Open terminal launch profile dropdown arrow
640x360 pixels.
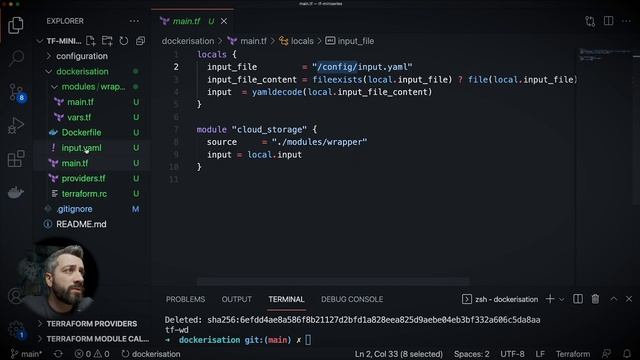point(562,300)
